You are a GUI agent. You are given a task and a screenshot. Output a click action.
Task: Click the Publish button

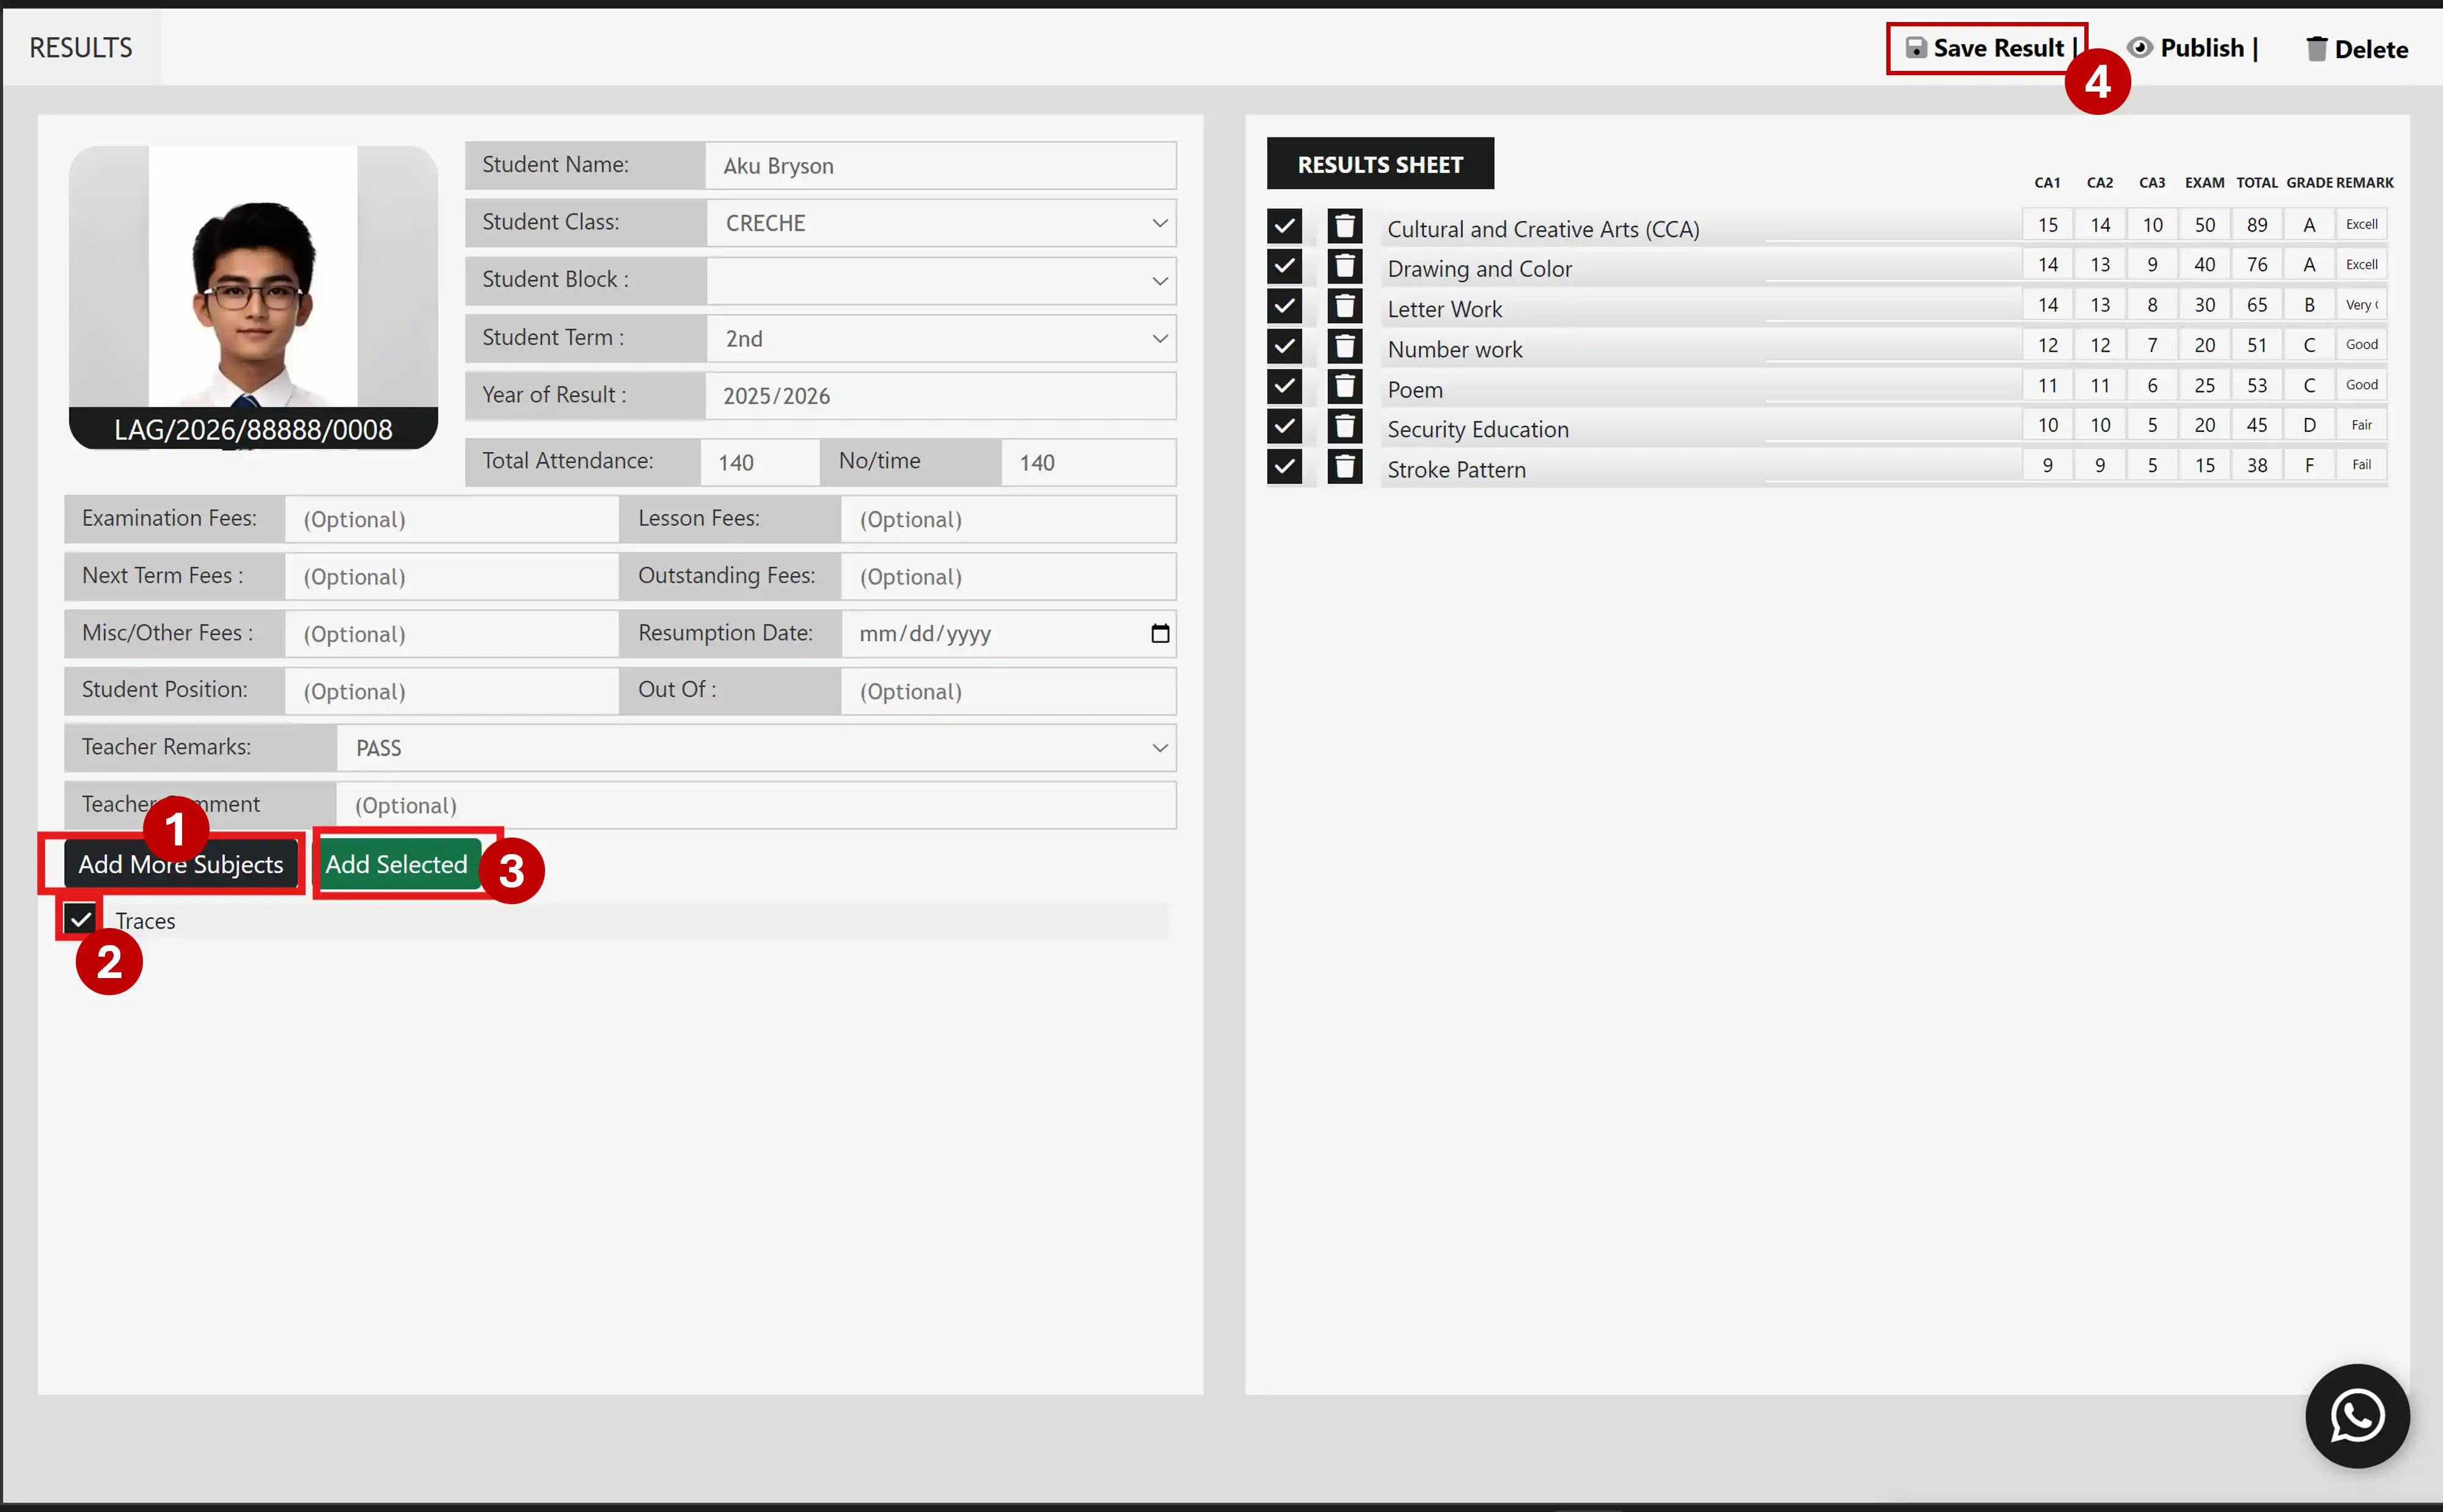click(x=2192, y=48)
